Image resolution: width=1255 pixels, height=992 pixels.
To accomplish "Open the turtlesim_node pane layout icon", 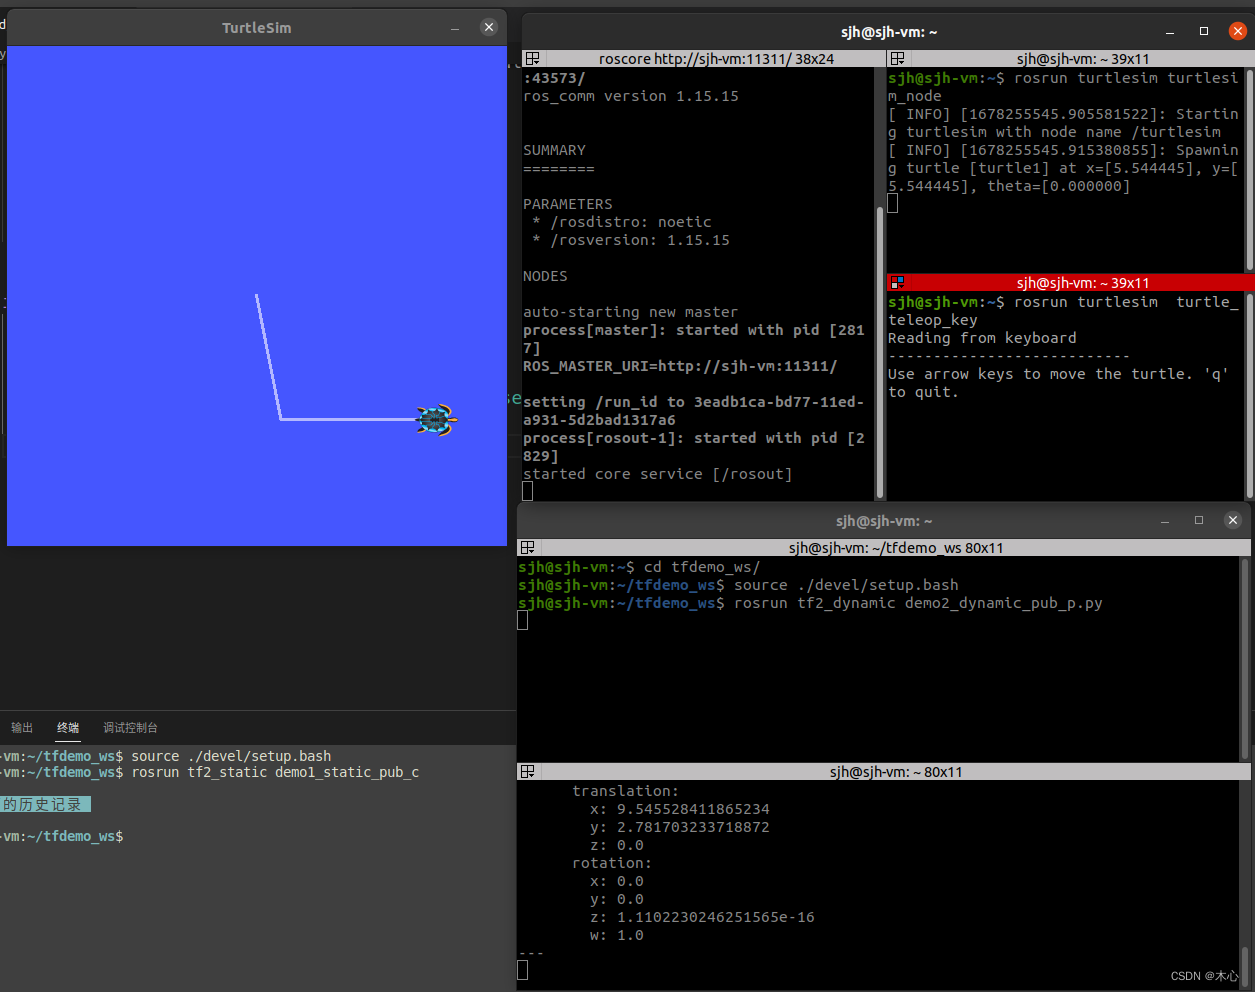I will coord(897,59).
